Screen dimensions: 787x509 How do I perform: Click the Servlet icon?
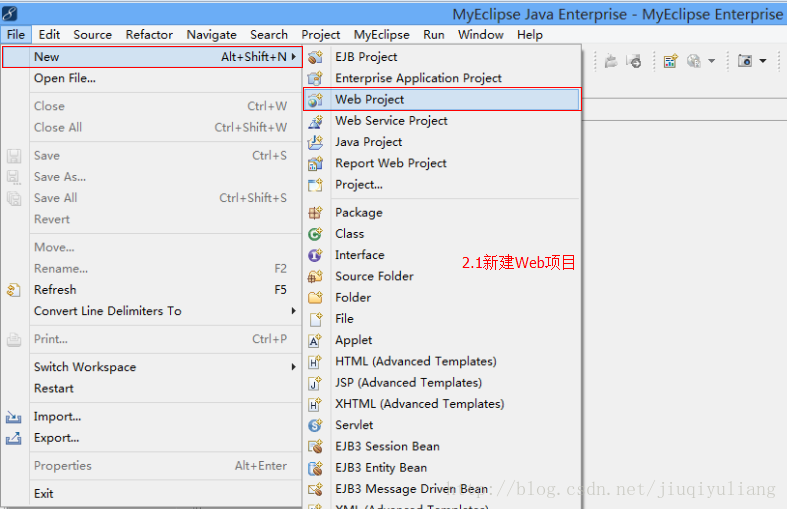(315, 425)
